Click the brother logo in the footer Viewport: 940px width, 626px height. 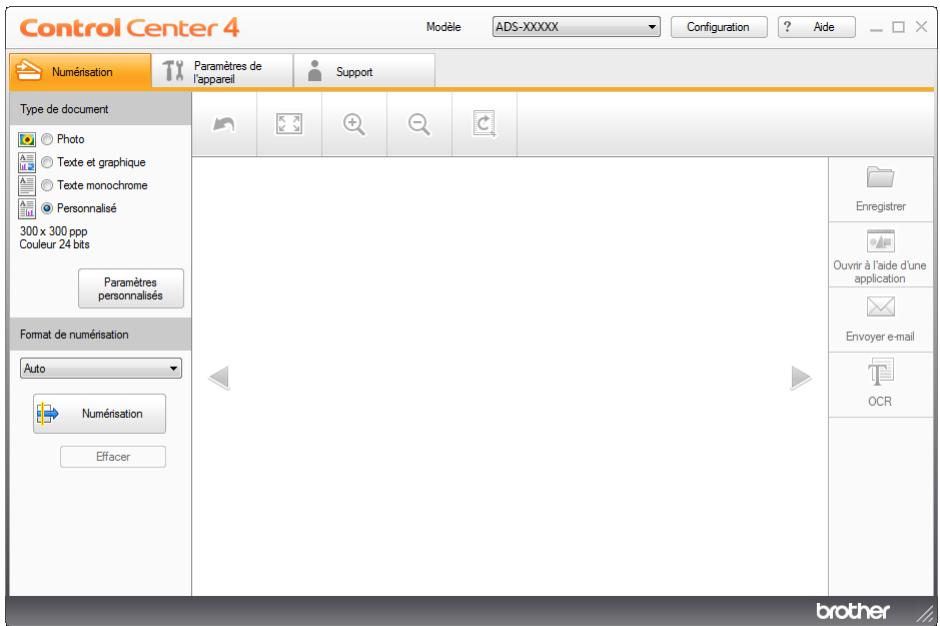pos(853,611)
